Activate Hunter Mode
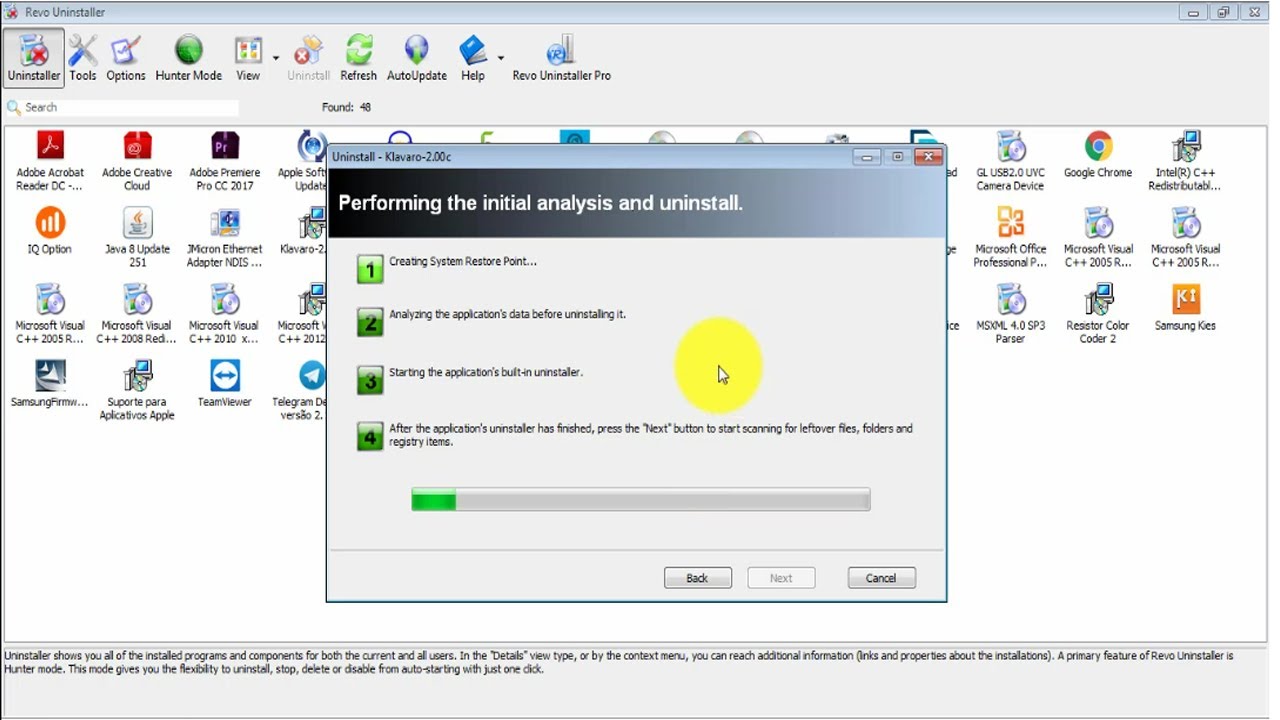 (x=188, y=58)
